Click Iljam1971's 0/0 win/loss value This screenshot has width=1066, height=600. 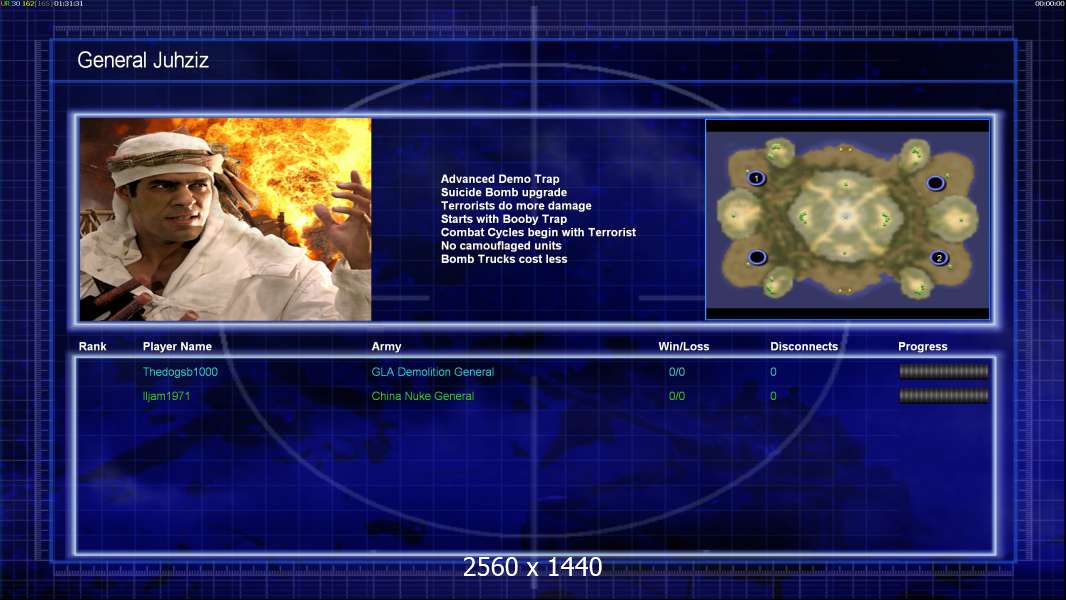676,395
